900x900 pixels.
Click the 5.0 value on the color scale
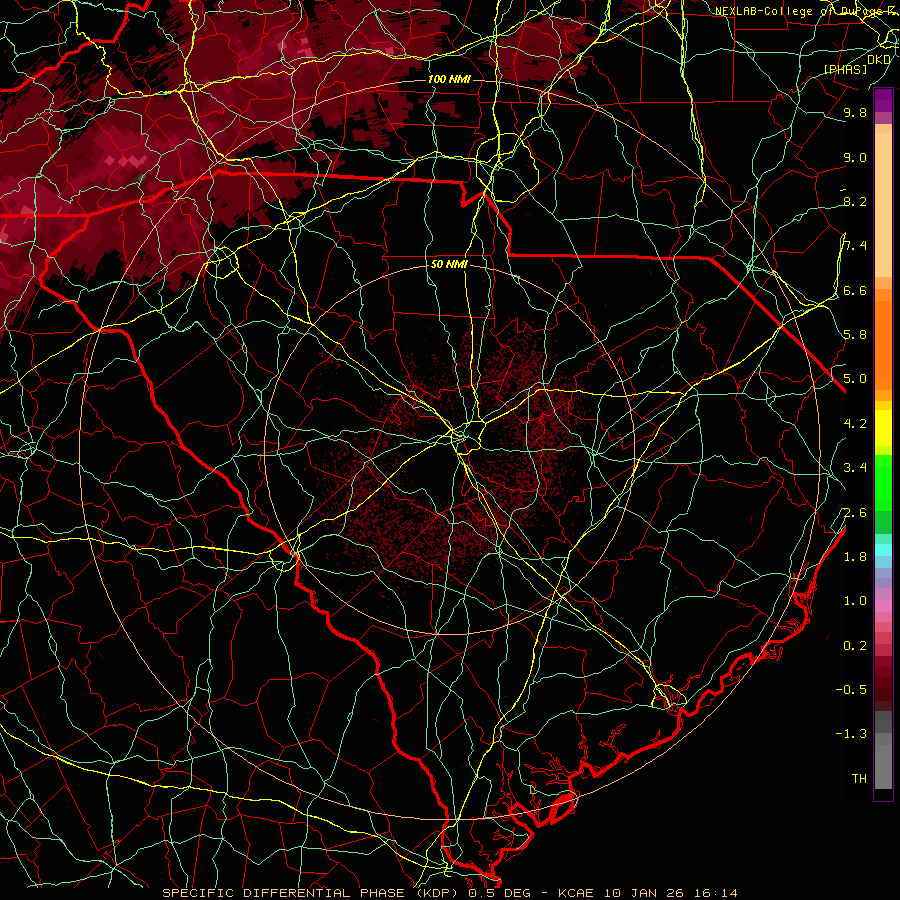pyautogui.click(x=855, y=379)
